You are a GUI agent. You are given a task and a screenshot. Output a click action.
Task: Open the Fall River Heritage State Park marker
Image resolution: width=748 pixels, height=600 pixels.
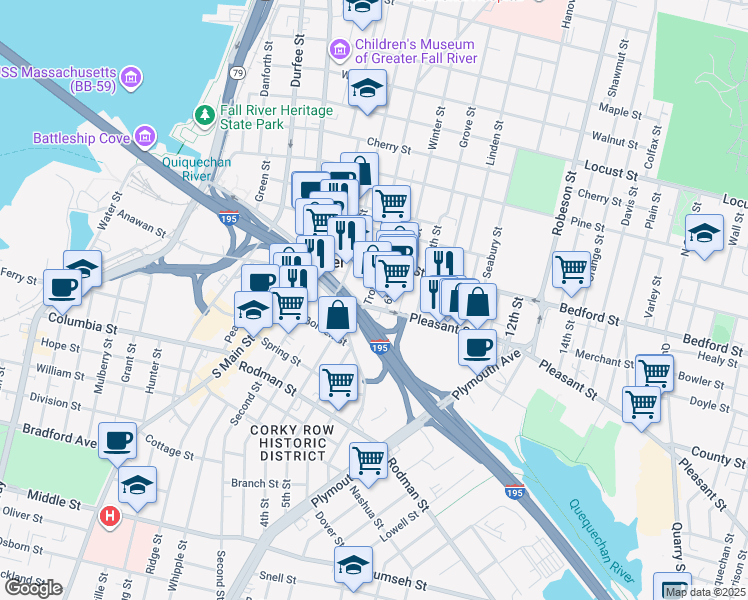point(205,116)
